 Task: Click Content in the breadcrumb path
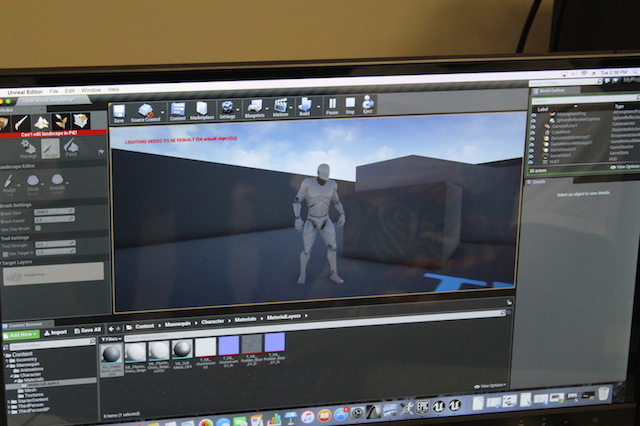(x=144, y=326)
